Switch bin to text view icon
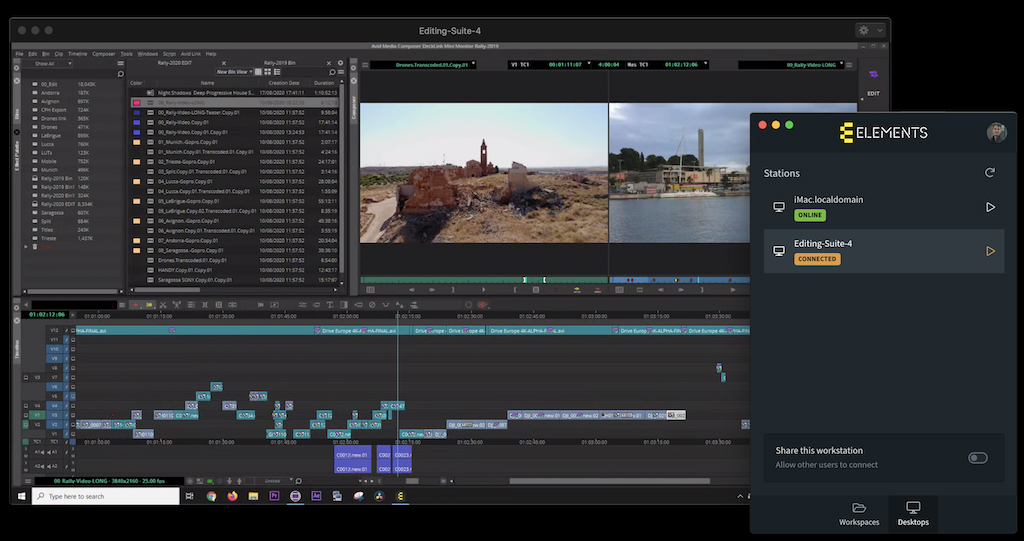1024x541 pixels. [x=259, y=72]
